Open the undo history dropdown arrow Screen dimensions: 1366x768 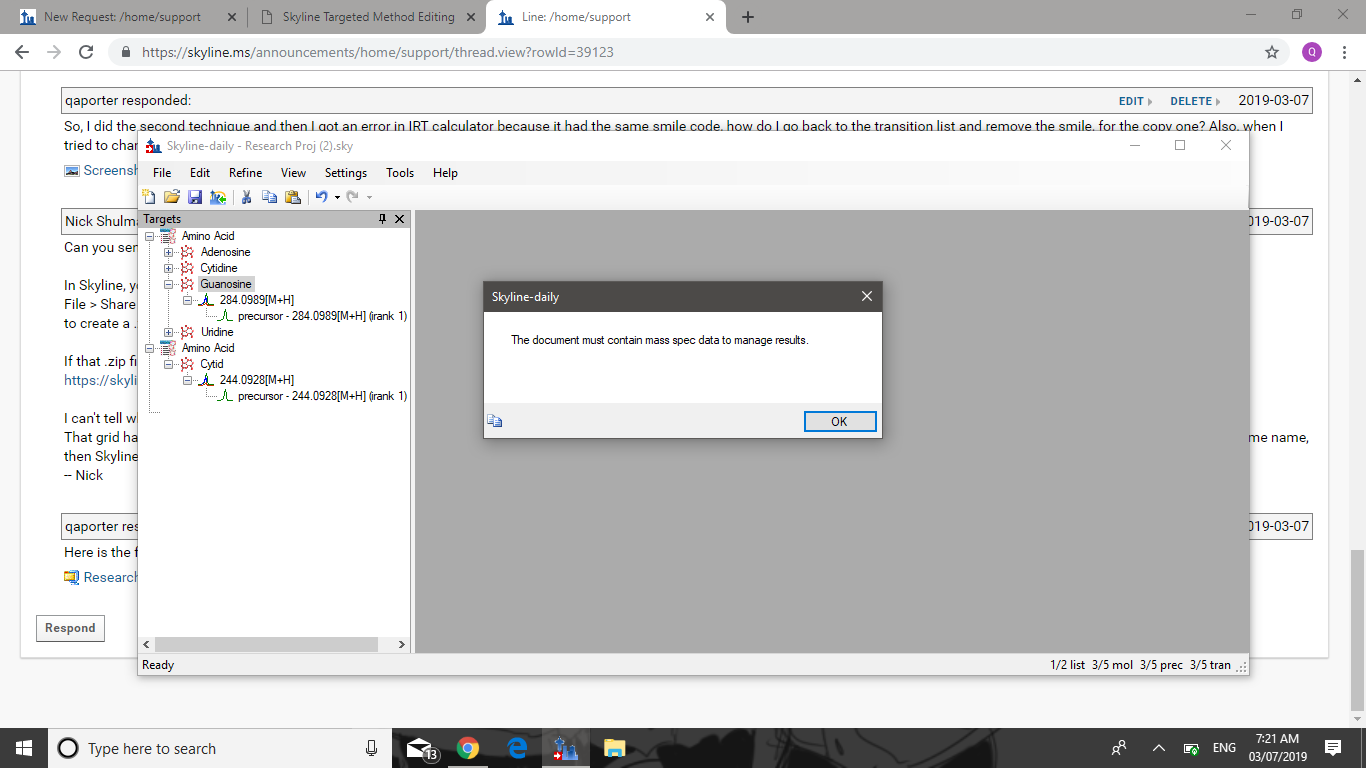point(337,197)
